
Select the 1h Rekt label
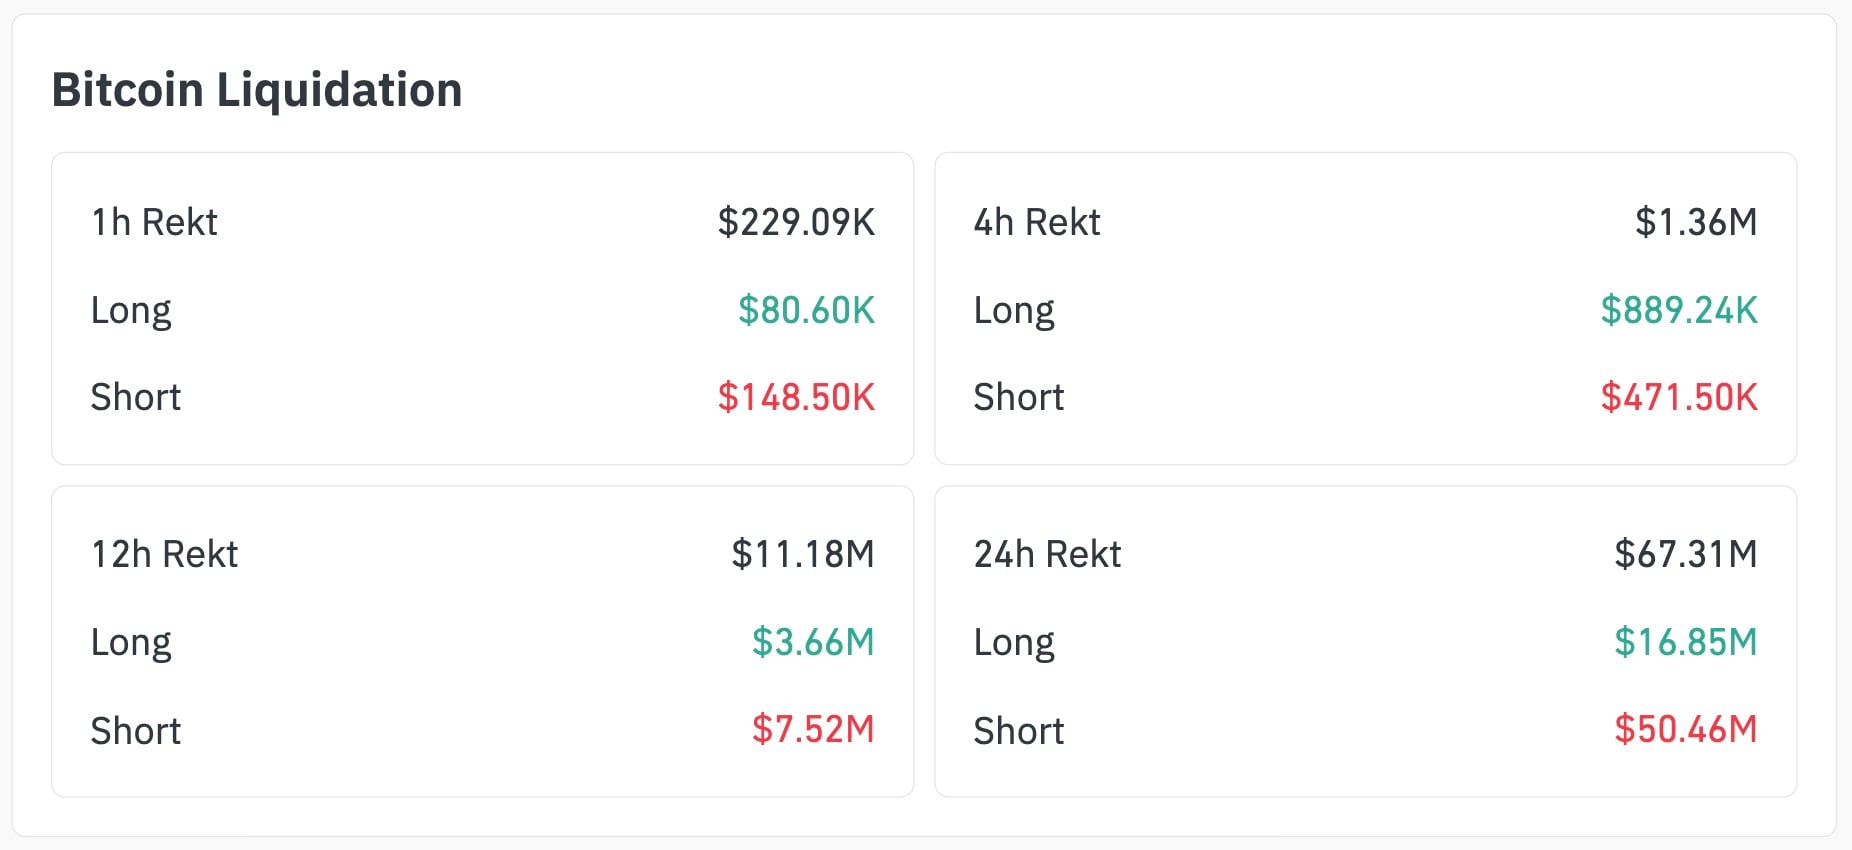click(x=154, y=222)
